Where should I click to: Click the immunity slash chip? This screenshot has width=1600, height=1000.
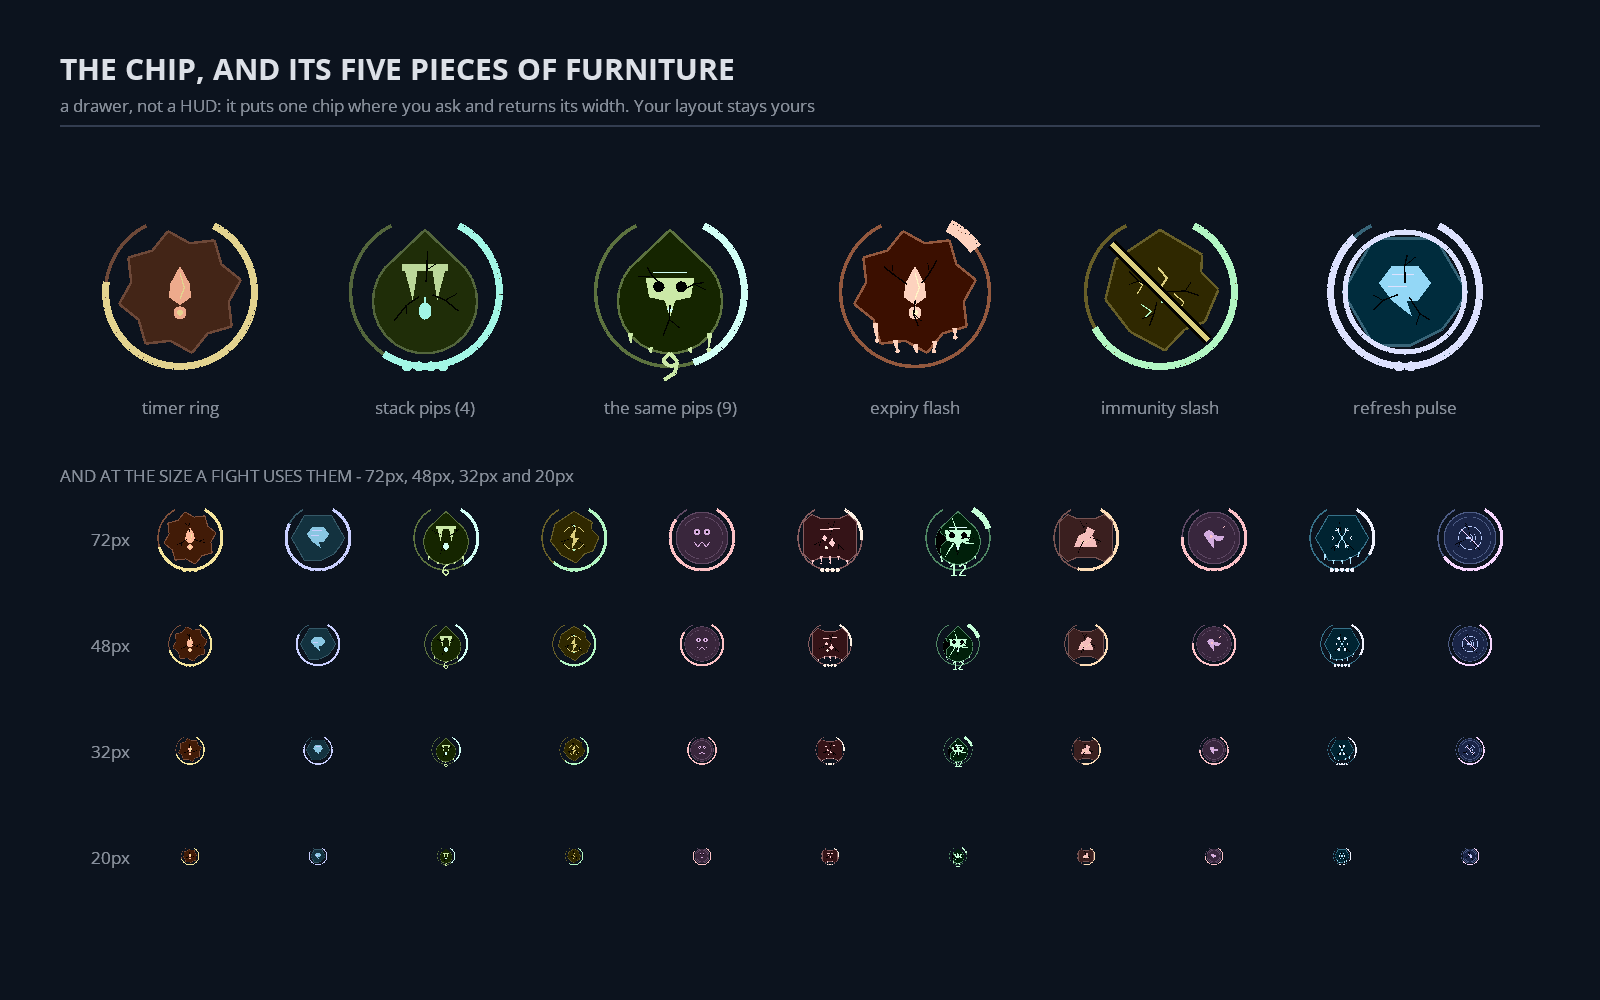tap(1160, 293)
